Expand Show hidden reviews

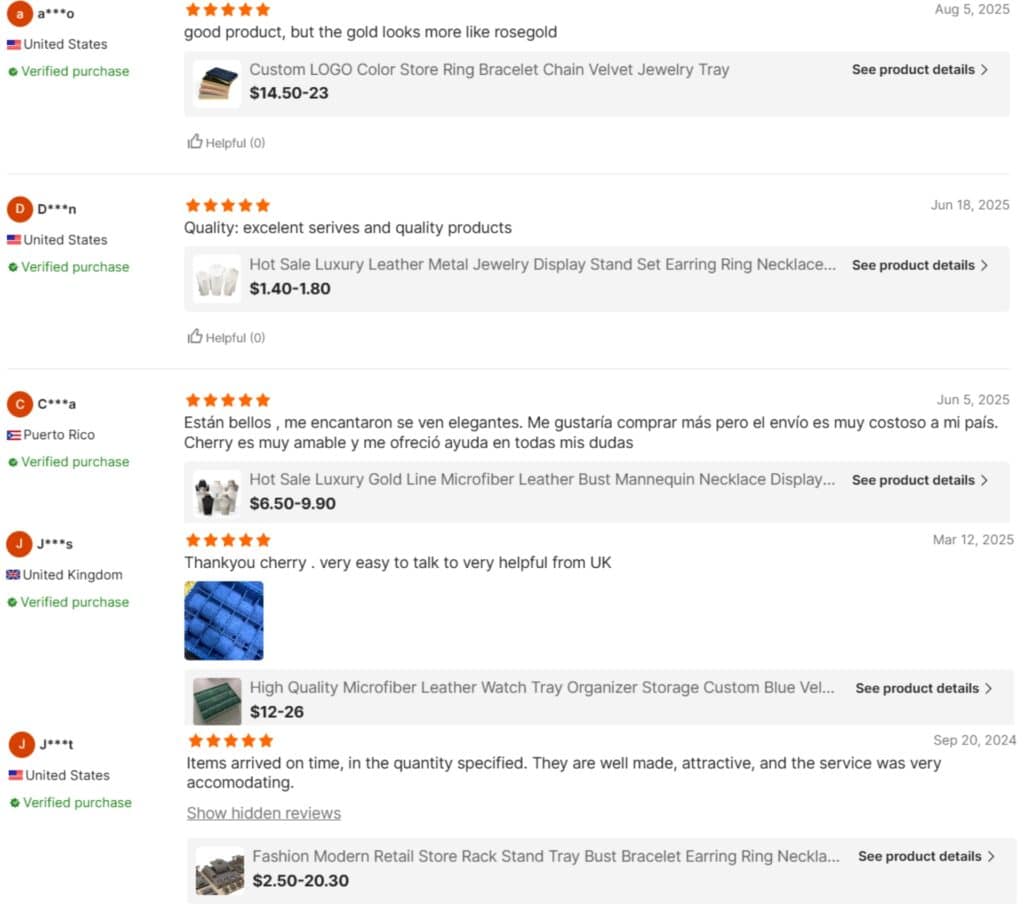(x=264, y=813)
